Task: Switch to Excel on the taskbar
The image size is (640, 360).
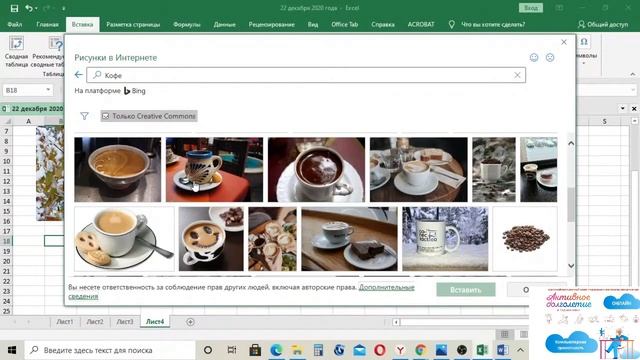Action: click(482, 350)
